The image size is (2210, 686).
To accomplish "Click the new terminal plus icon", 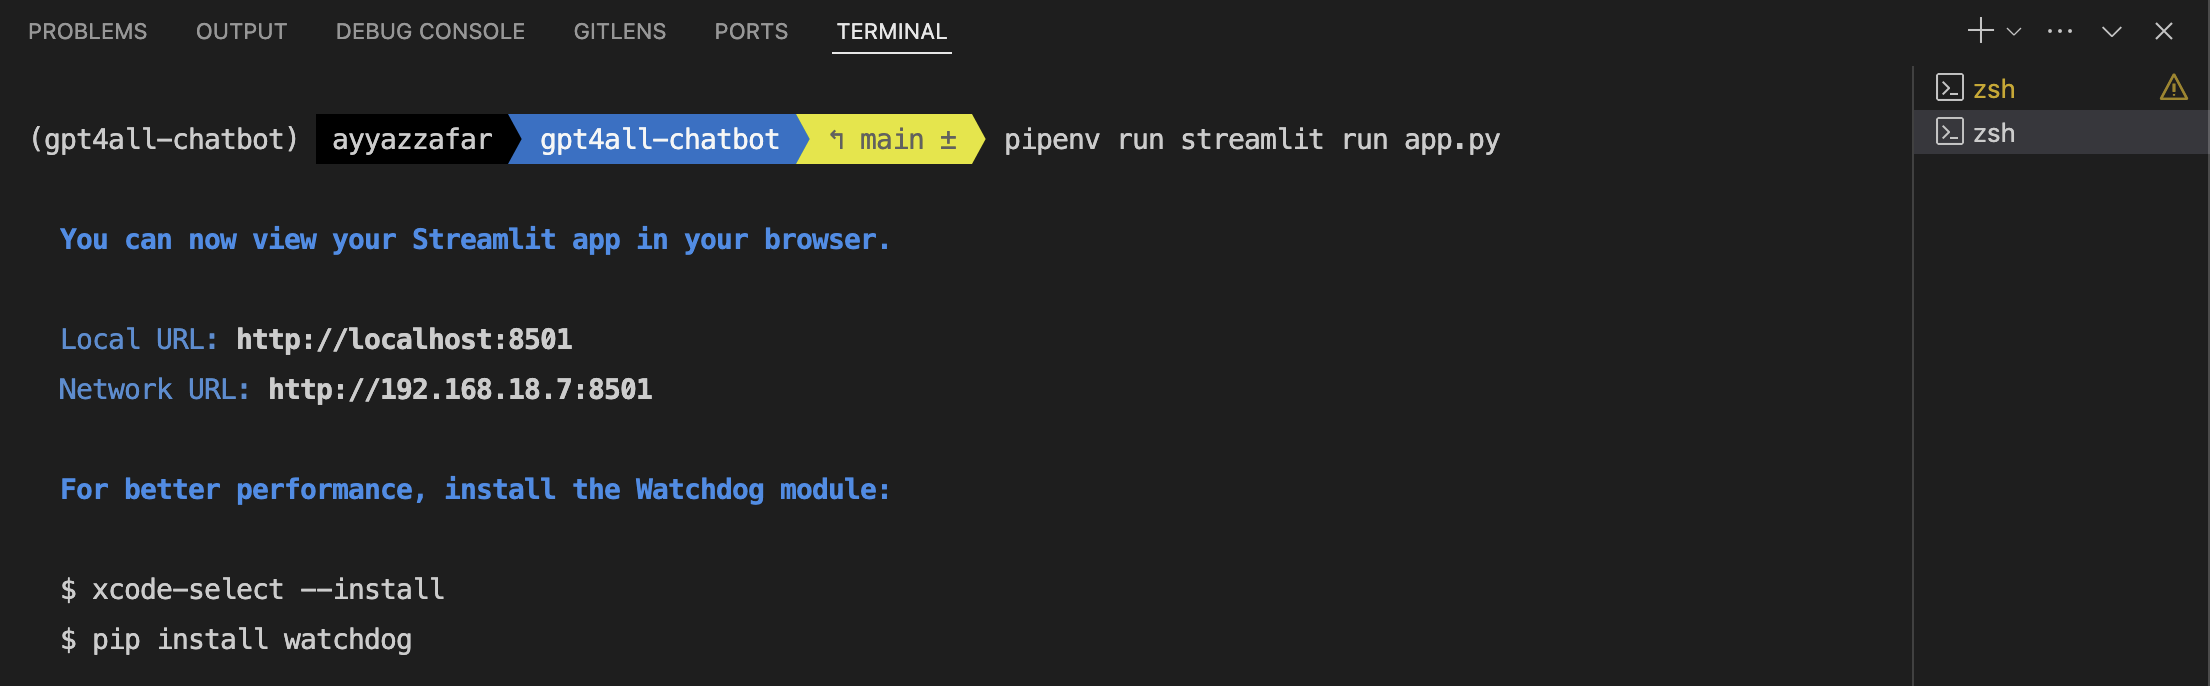I will point(1980,31).
